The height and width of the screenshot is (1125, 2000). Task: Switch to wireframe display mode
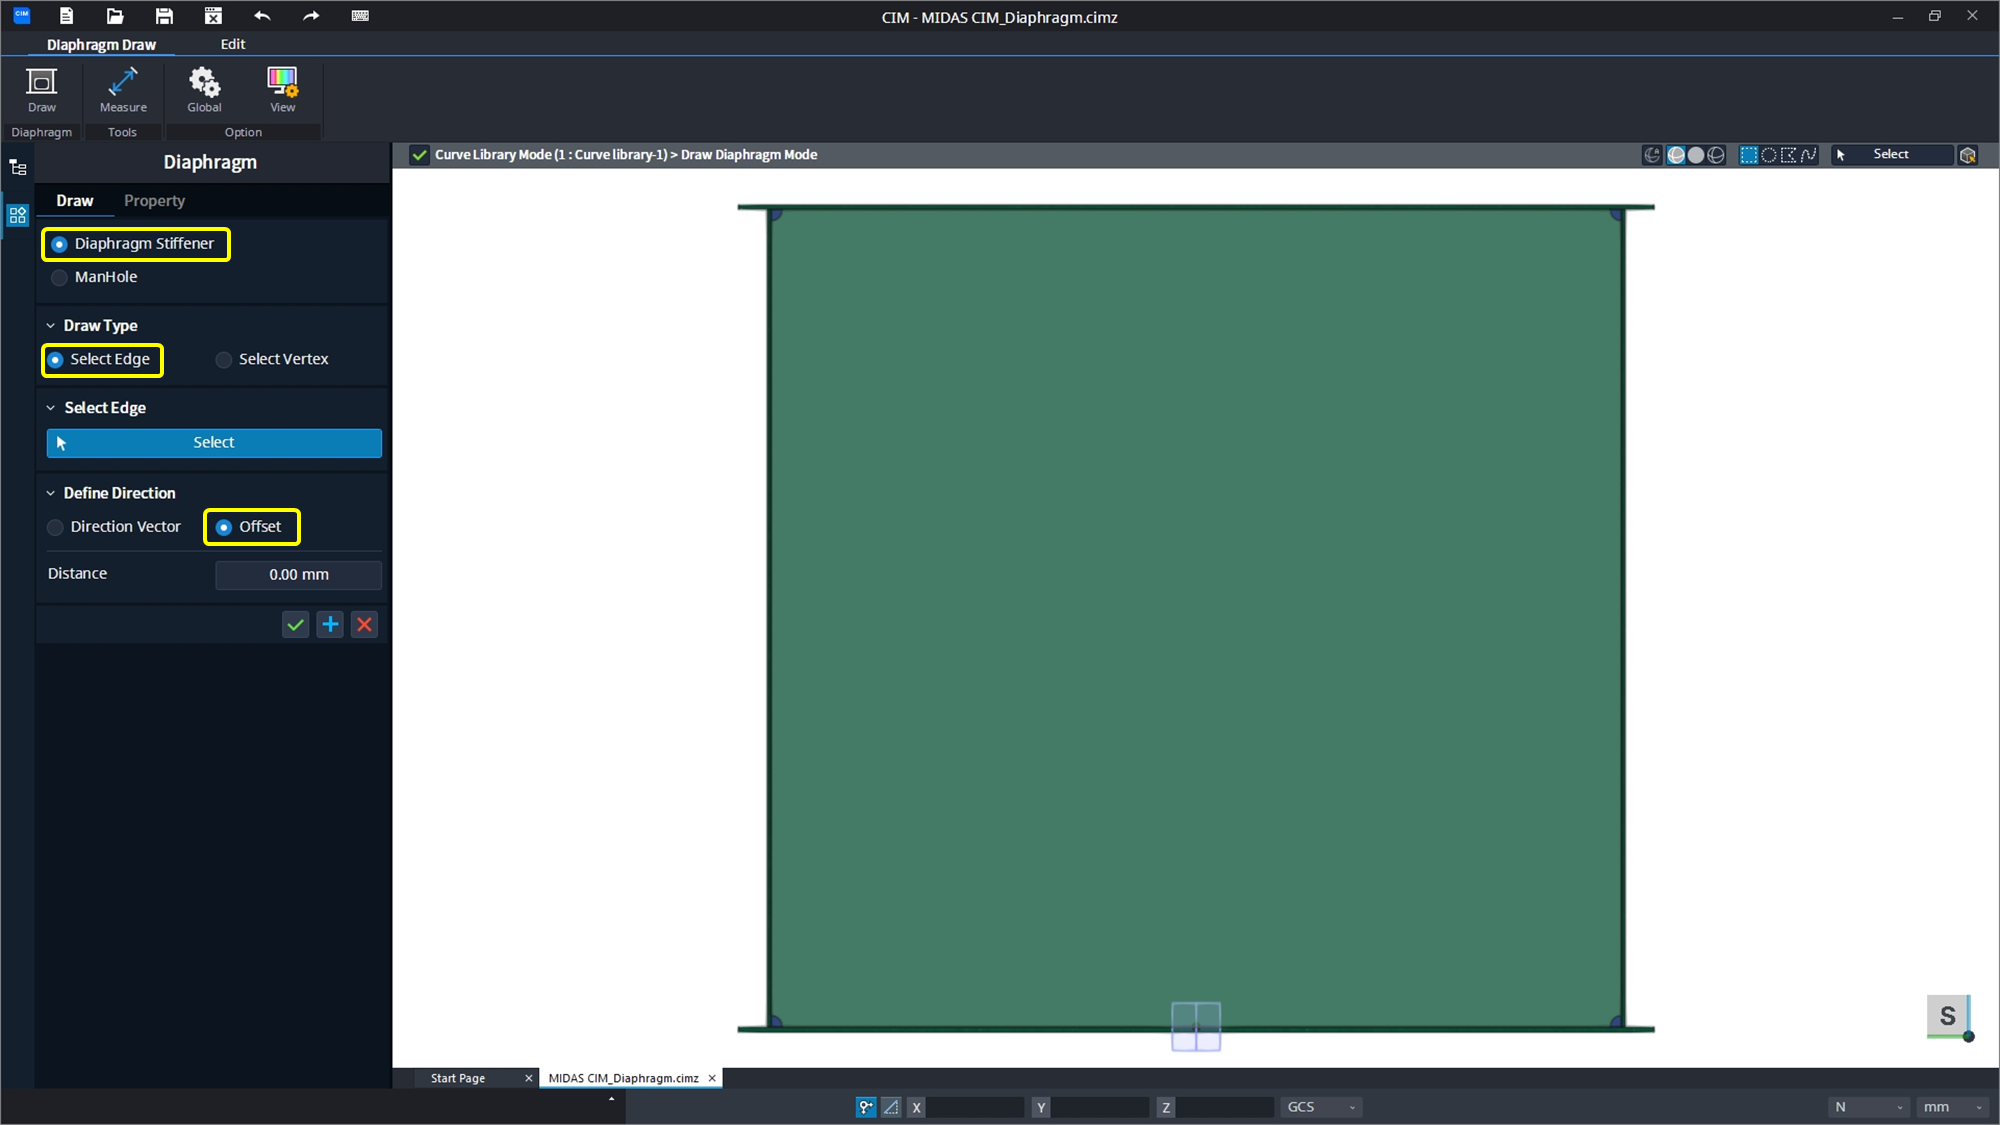tap(1716, 155)
